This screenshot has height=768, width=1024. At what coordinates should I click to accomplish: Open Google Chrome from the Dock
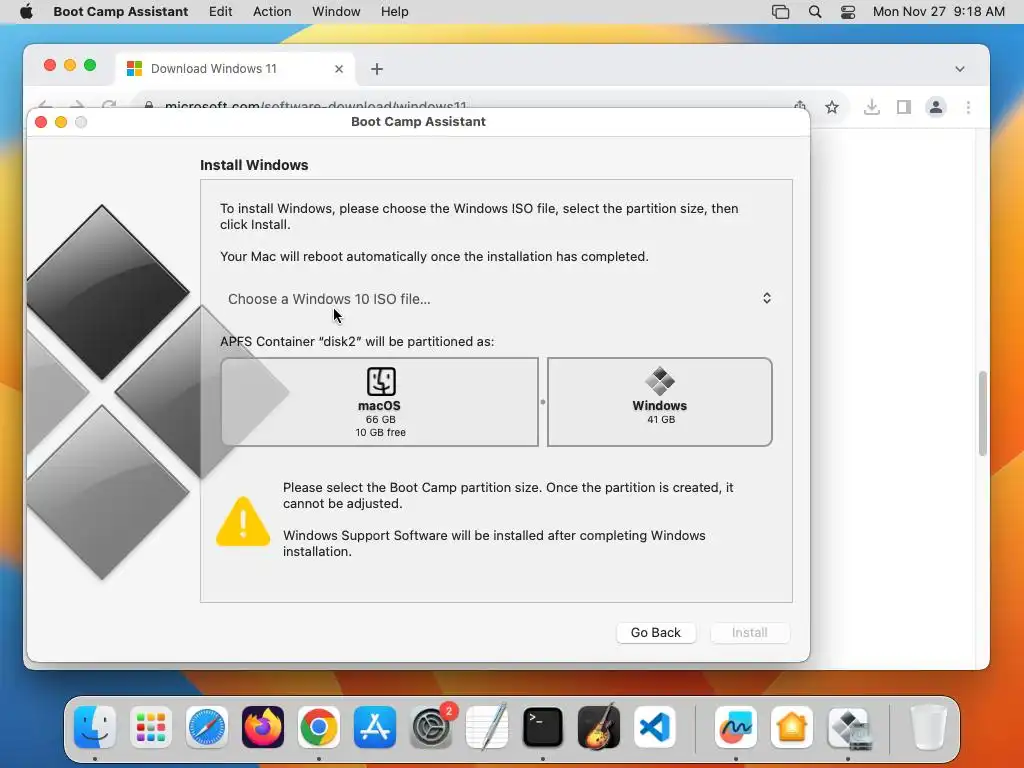(x=319, y=727)
